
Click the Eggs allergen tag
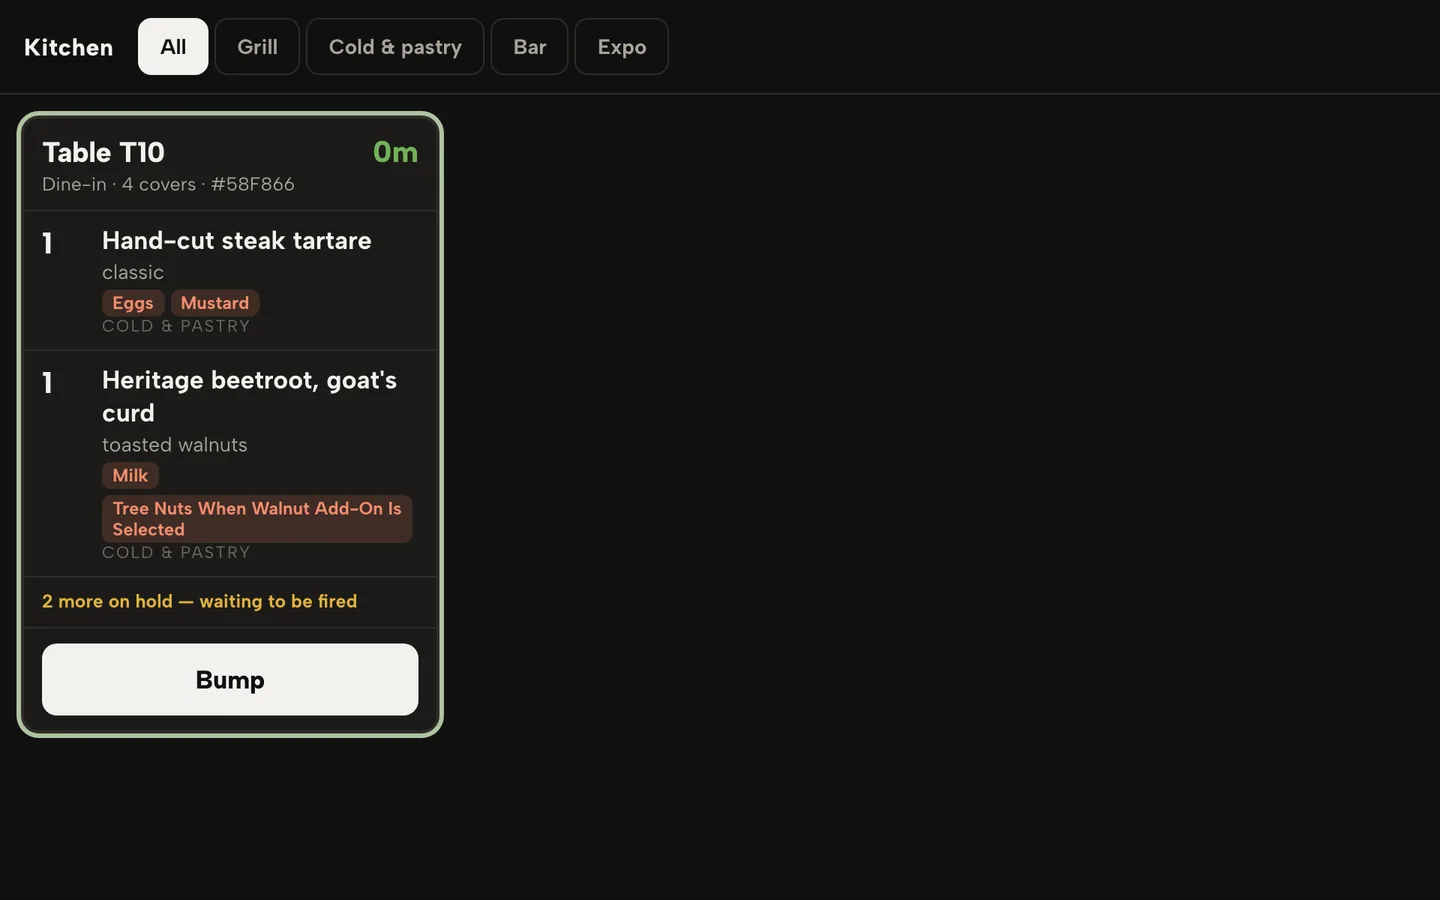tap(133, 303)
